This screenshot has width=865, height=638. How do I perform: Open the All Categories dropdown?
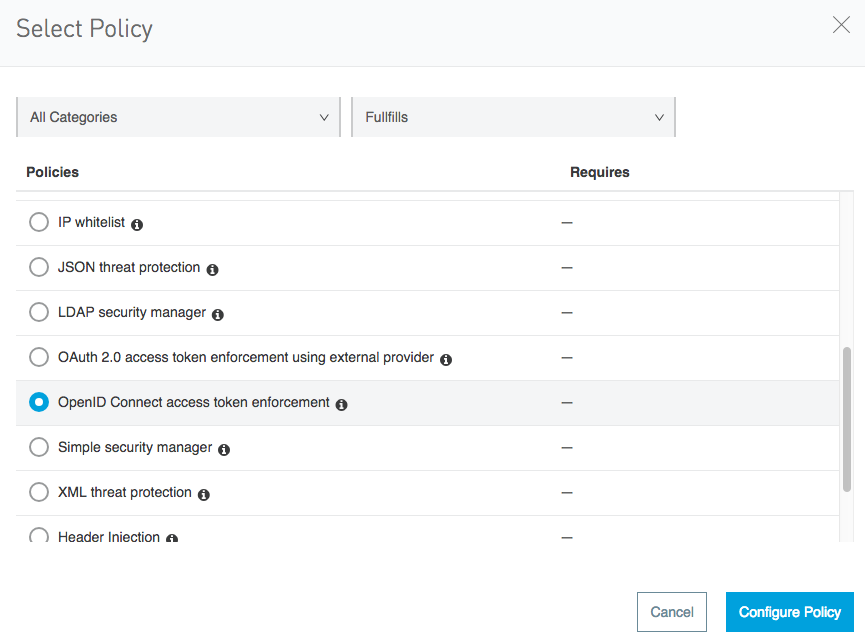[x=179, y=117]
